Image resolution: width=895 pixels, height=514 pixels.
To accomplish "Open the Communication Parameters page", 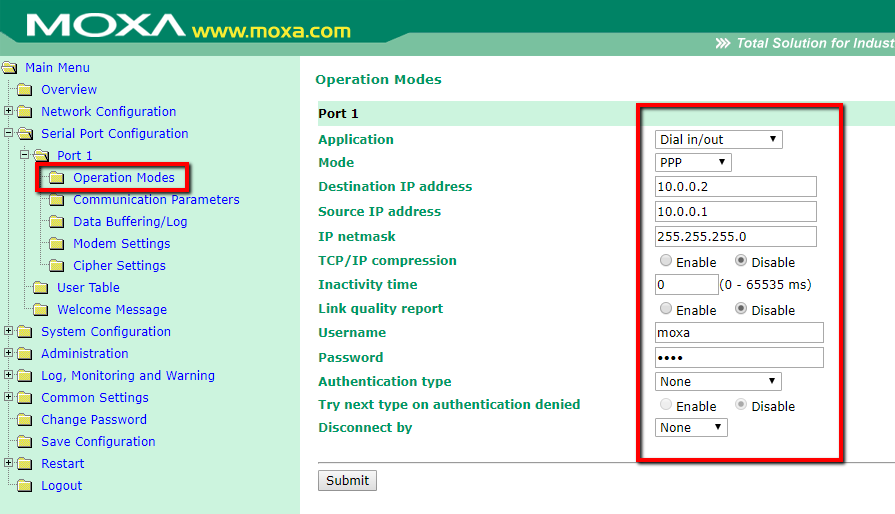I will coord(156,200).
